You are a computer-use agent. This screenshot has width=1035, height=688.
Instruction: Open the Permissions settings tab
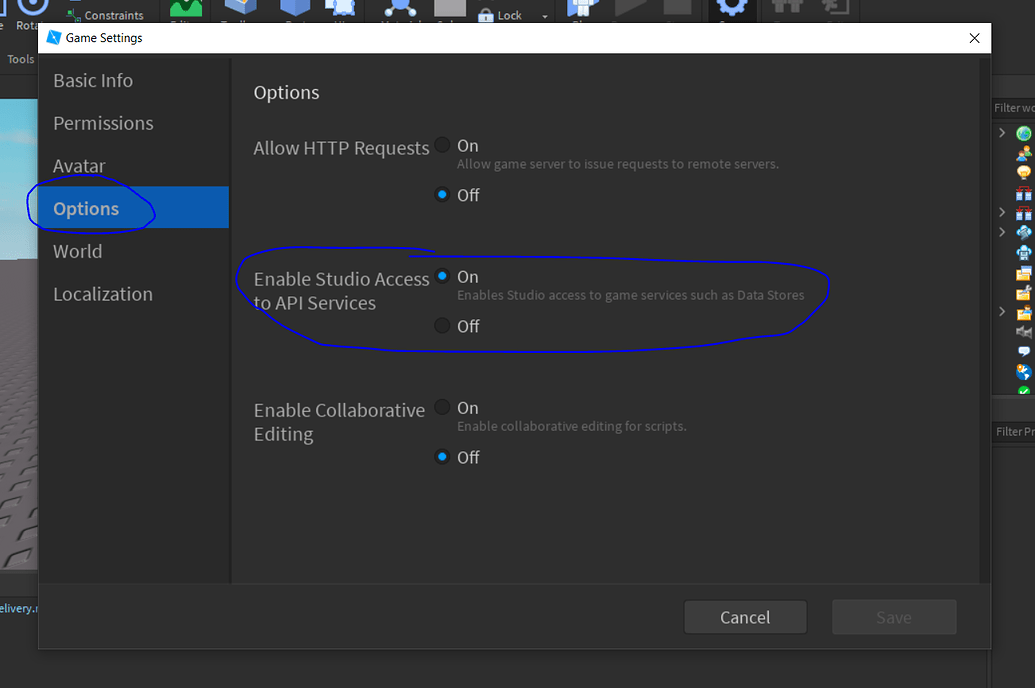click(103, 123)
